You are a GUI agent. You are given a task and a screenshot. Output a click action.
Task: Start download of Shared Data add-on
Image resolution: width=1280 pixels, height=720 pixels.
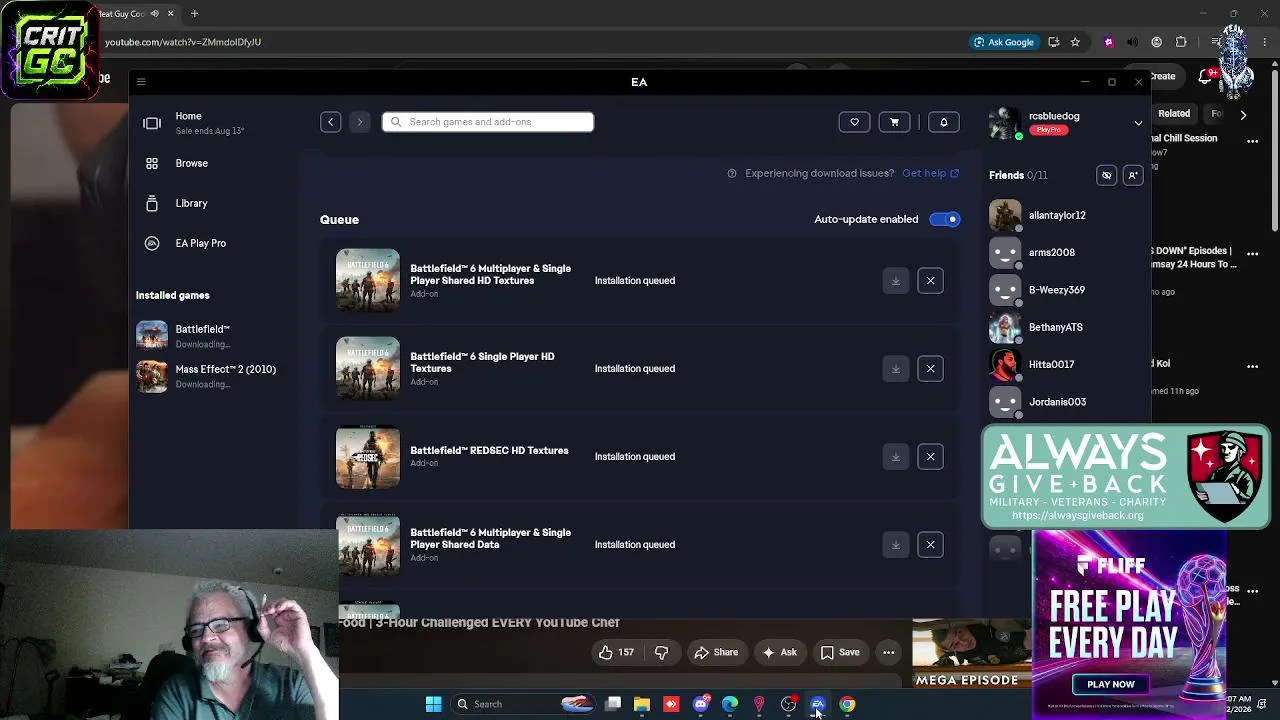896,545
